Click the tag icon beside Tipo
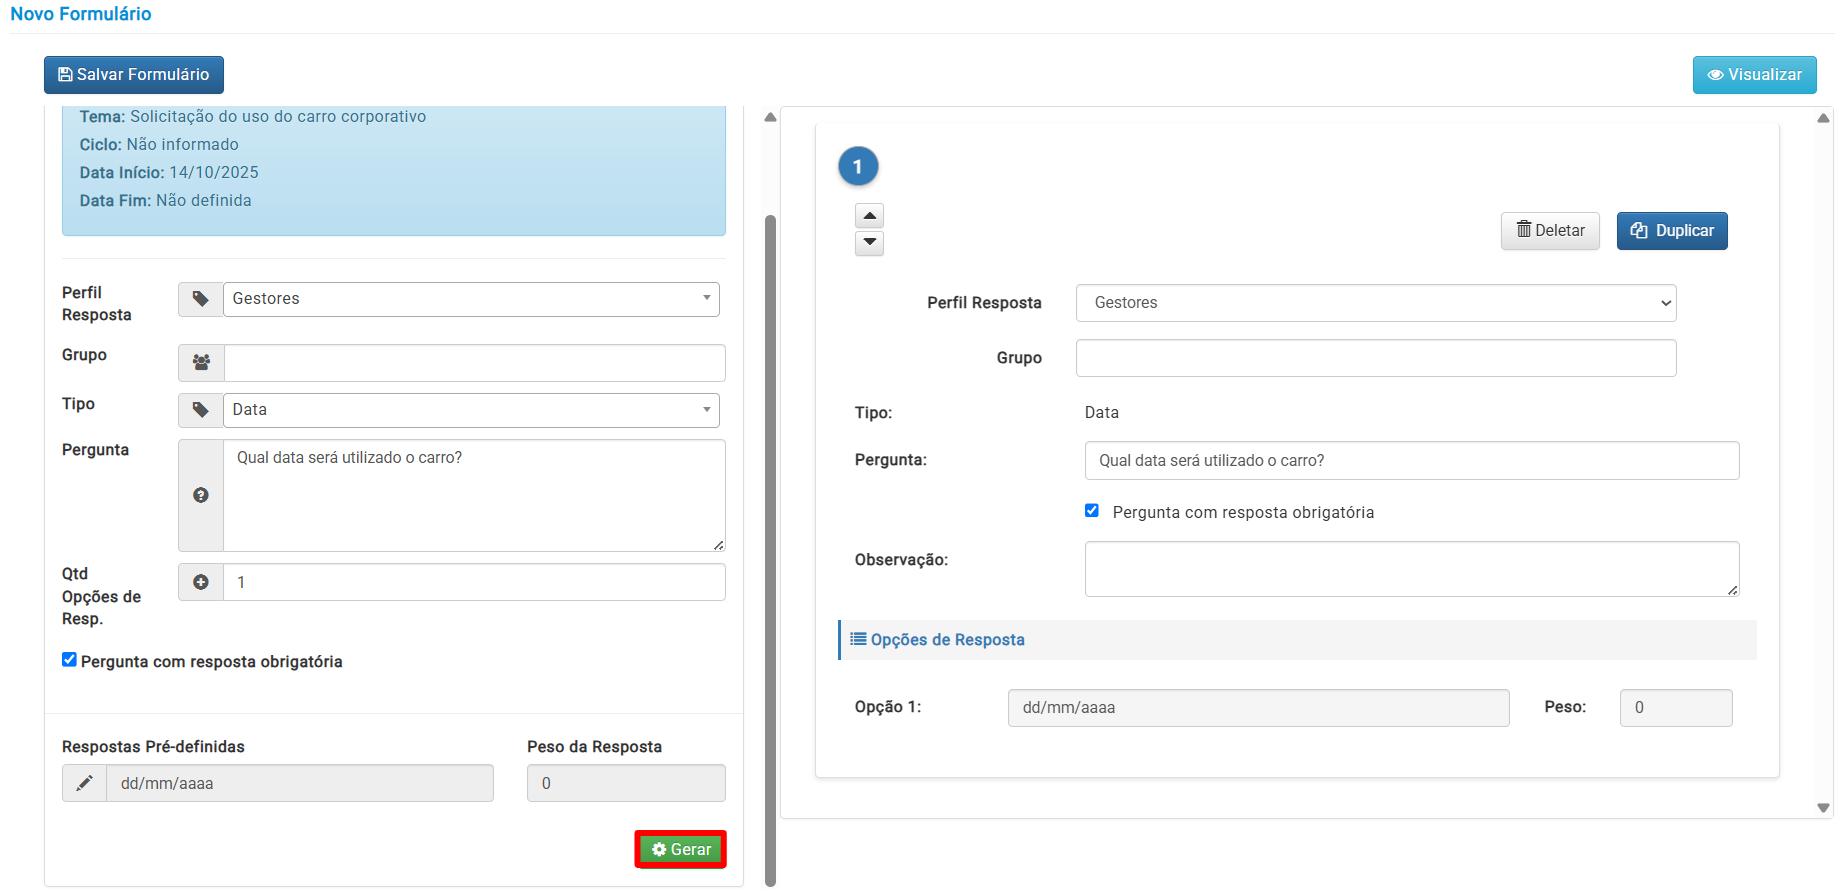This screenshot has width=1835, height=889. click(x=201, y=410)
